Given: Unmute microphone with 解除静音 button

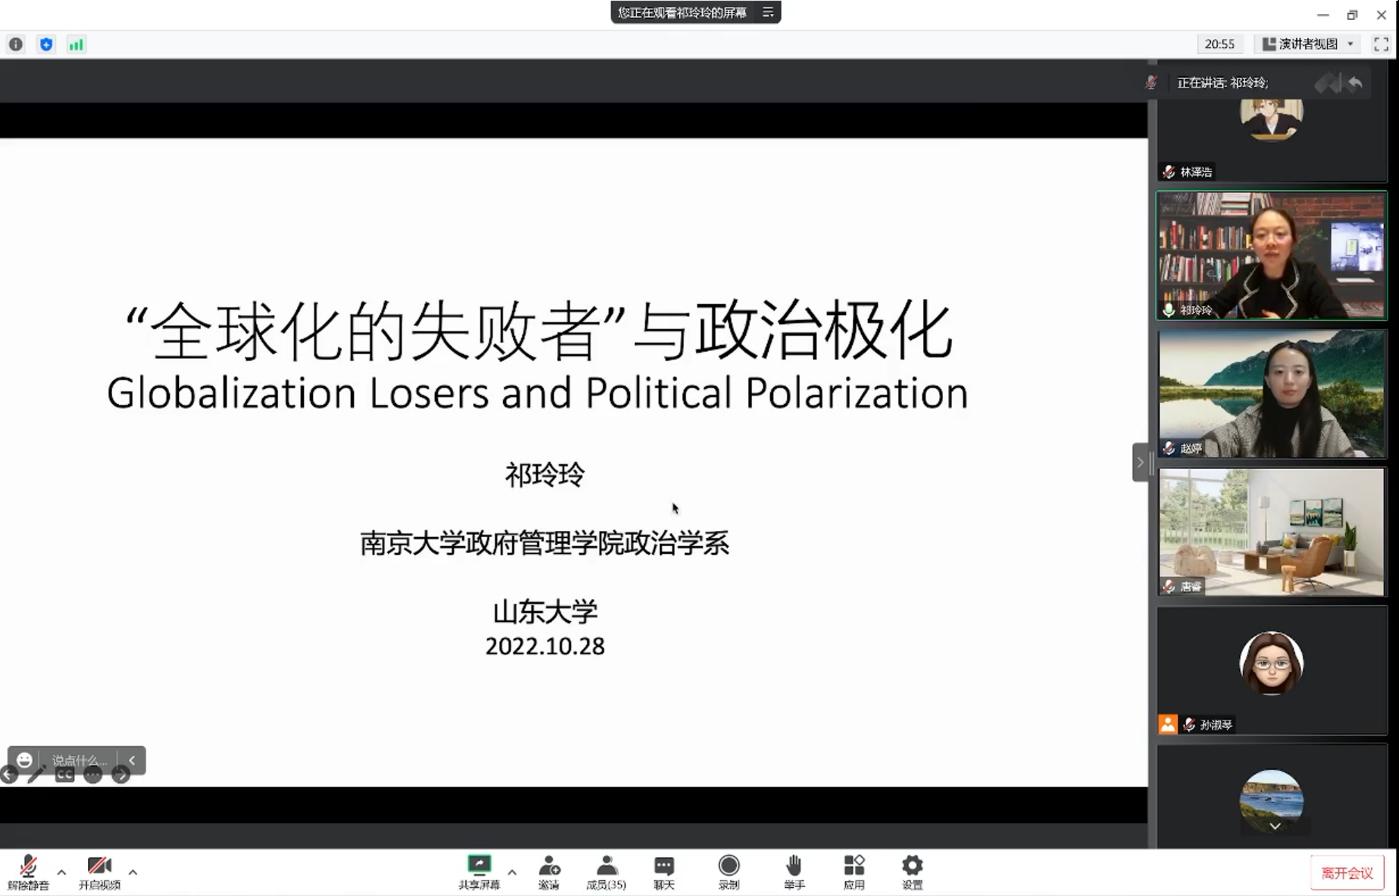Looking at the screenshot, I should click(28, 871).
